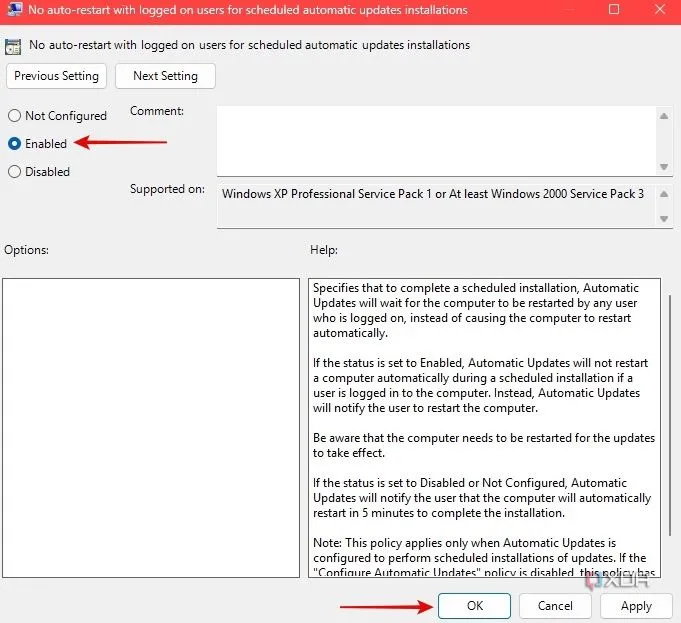Confirm with the OK button
The width and height of the screenshot is (681, 623).
tap(474, 606)
